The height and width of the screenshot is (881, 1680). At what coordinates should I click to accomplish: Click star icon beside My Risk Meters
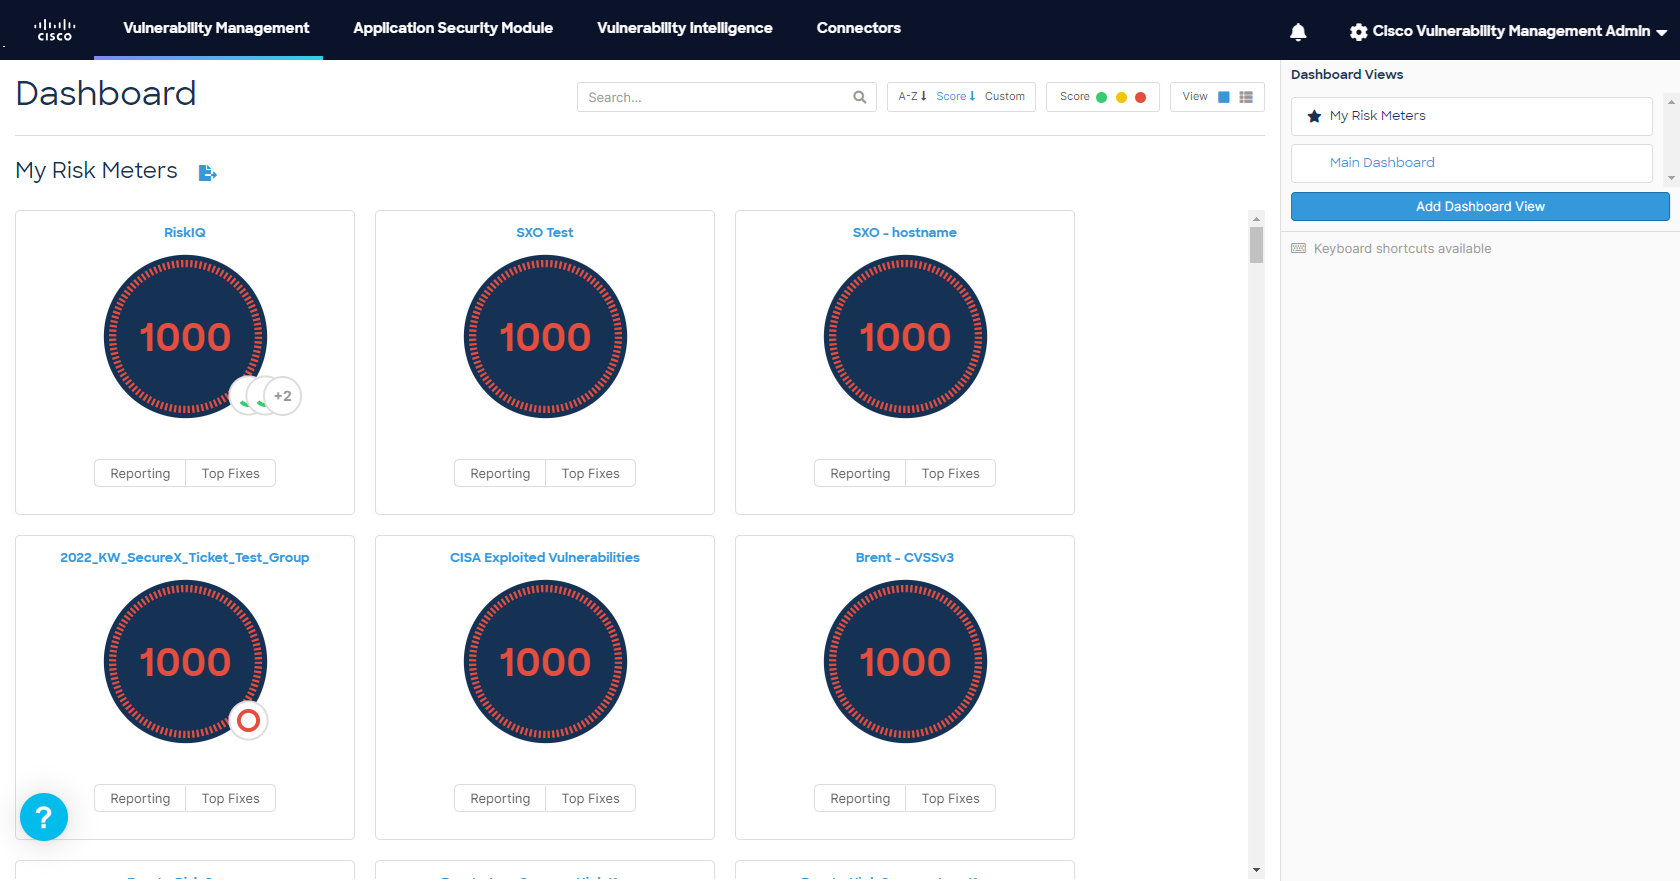point(1314,116)
